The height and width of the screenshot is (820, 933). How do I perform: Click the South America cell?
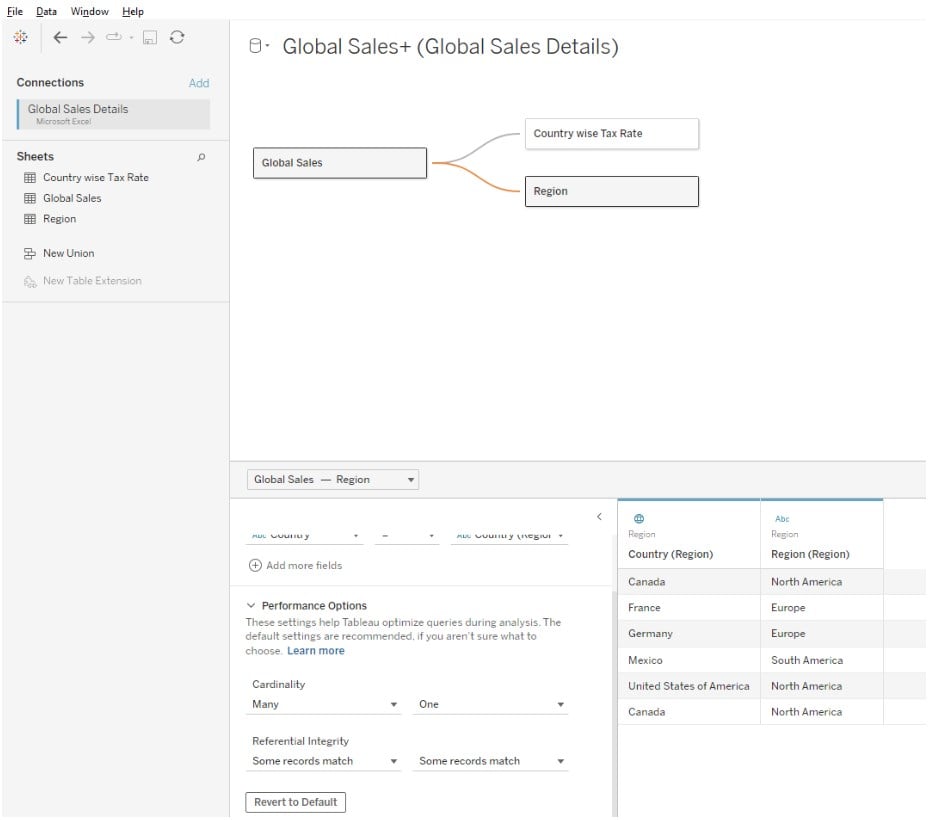point(824,662)
